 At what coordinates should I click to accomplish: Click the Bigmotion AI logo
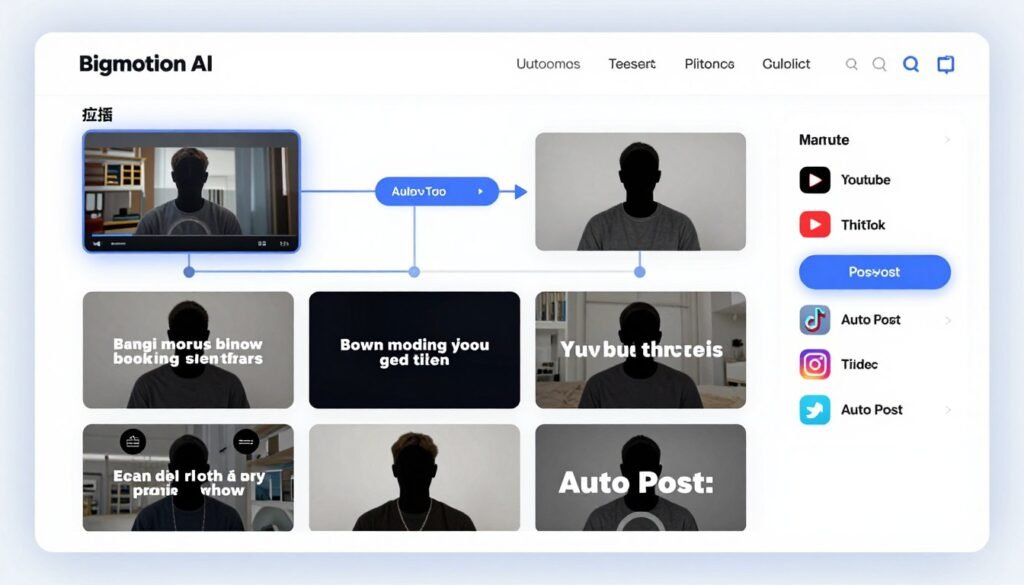click(146, 64)
